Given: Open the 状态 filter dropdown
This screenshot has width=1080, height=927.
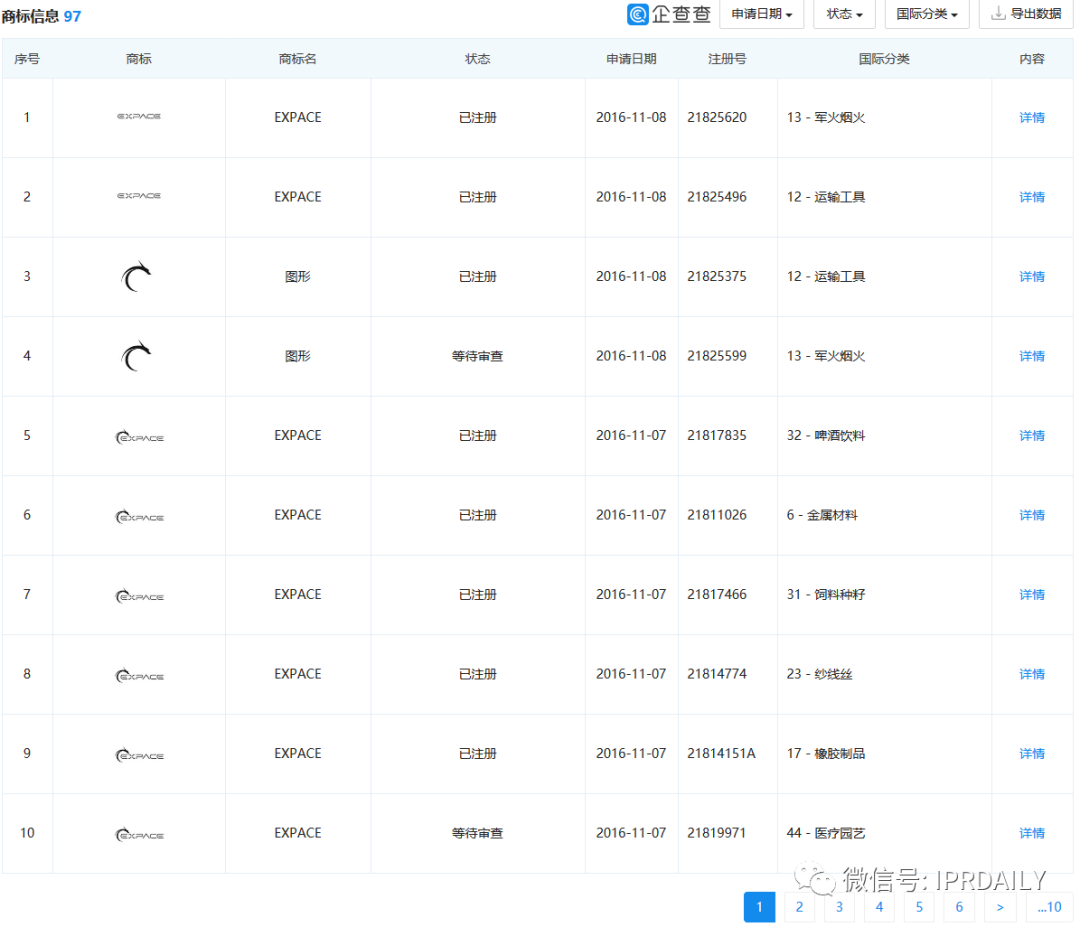Looking at the screenshot, I should [844, 14].
